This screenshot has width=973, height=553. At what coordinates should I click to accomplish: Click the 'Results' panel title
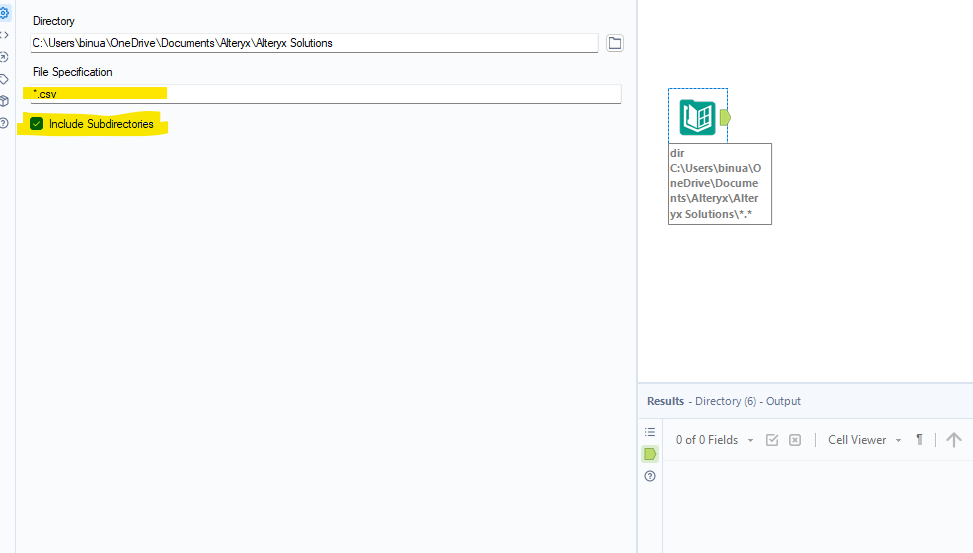tap(665, 401)
